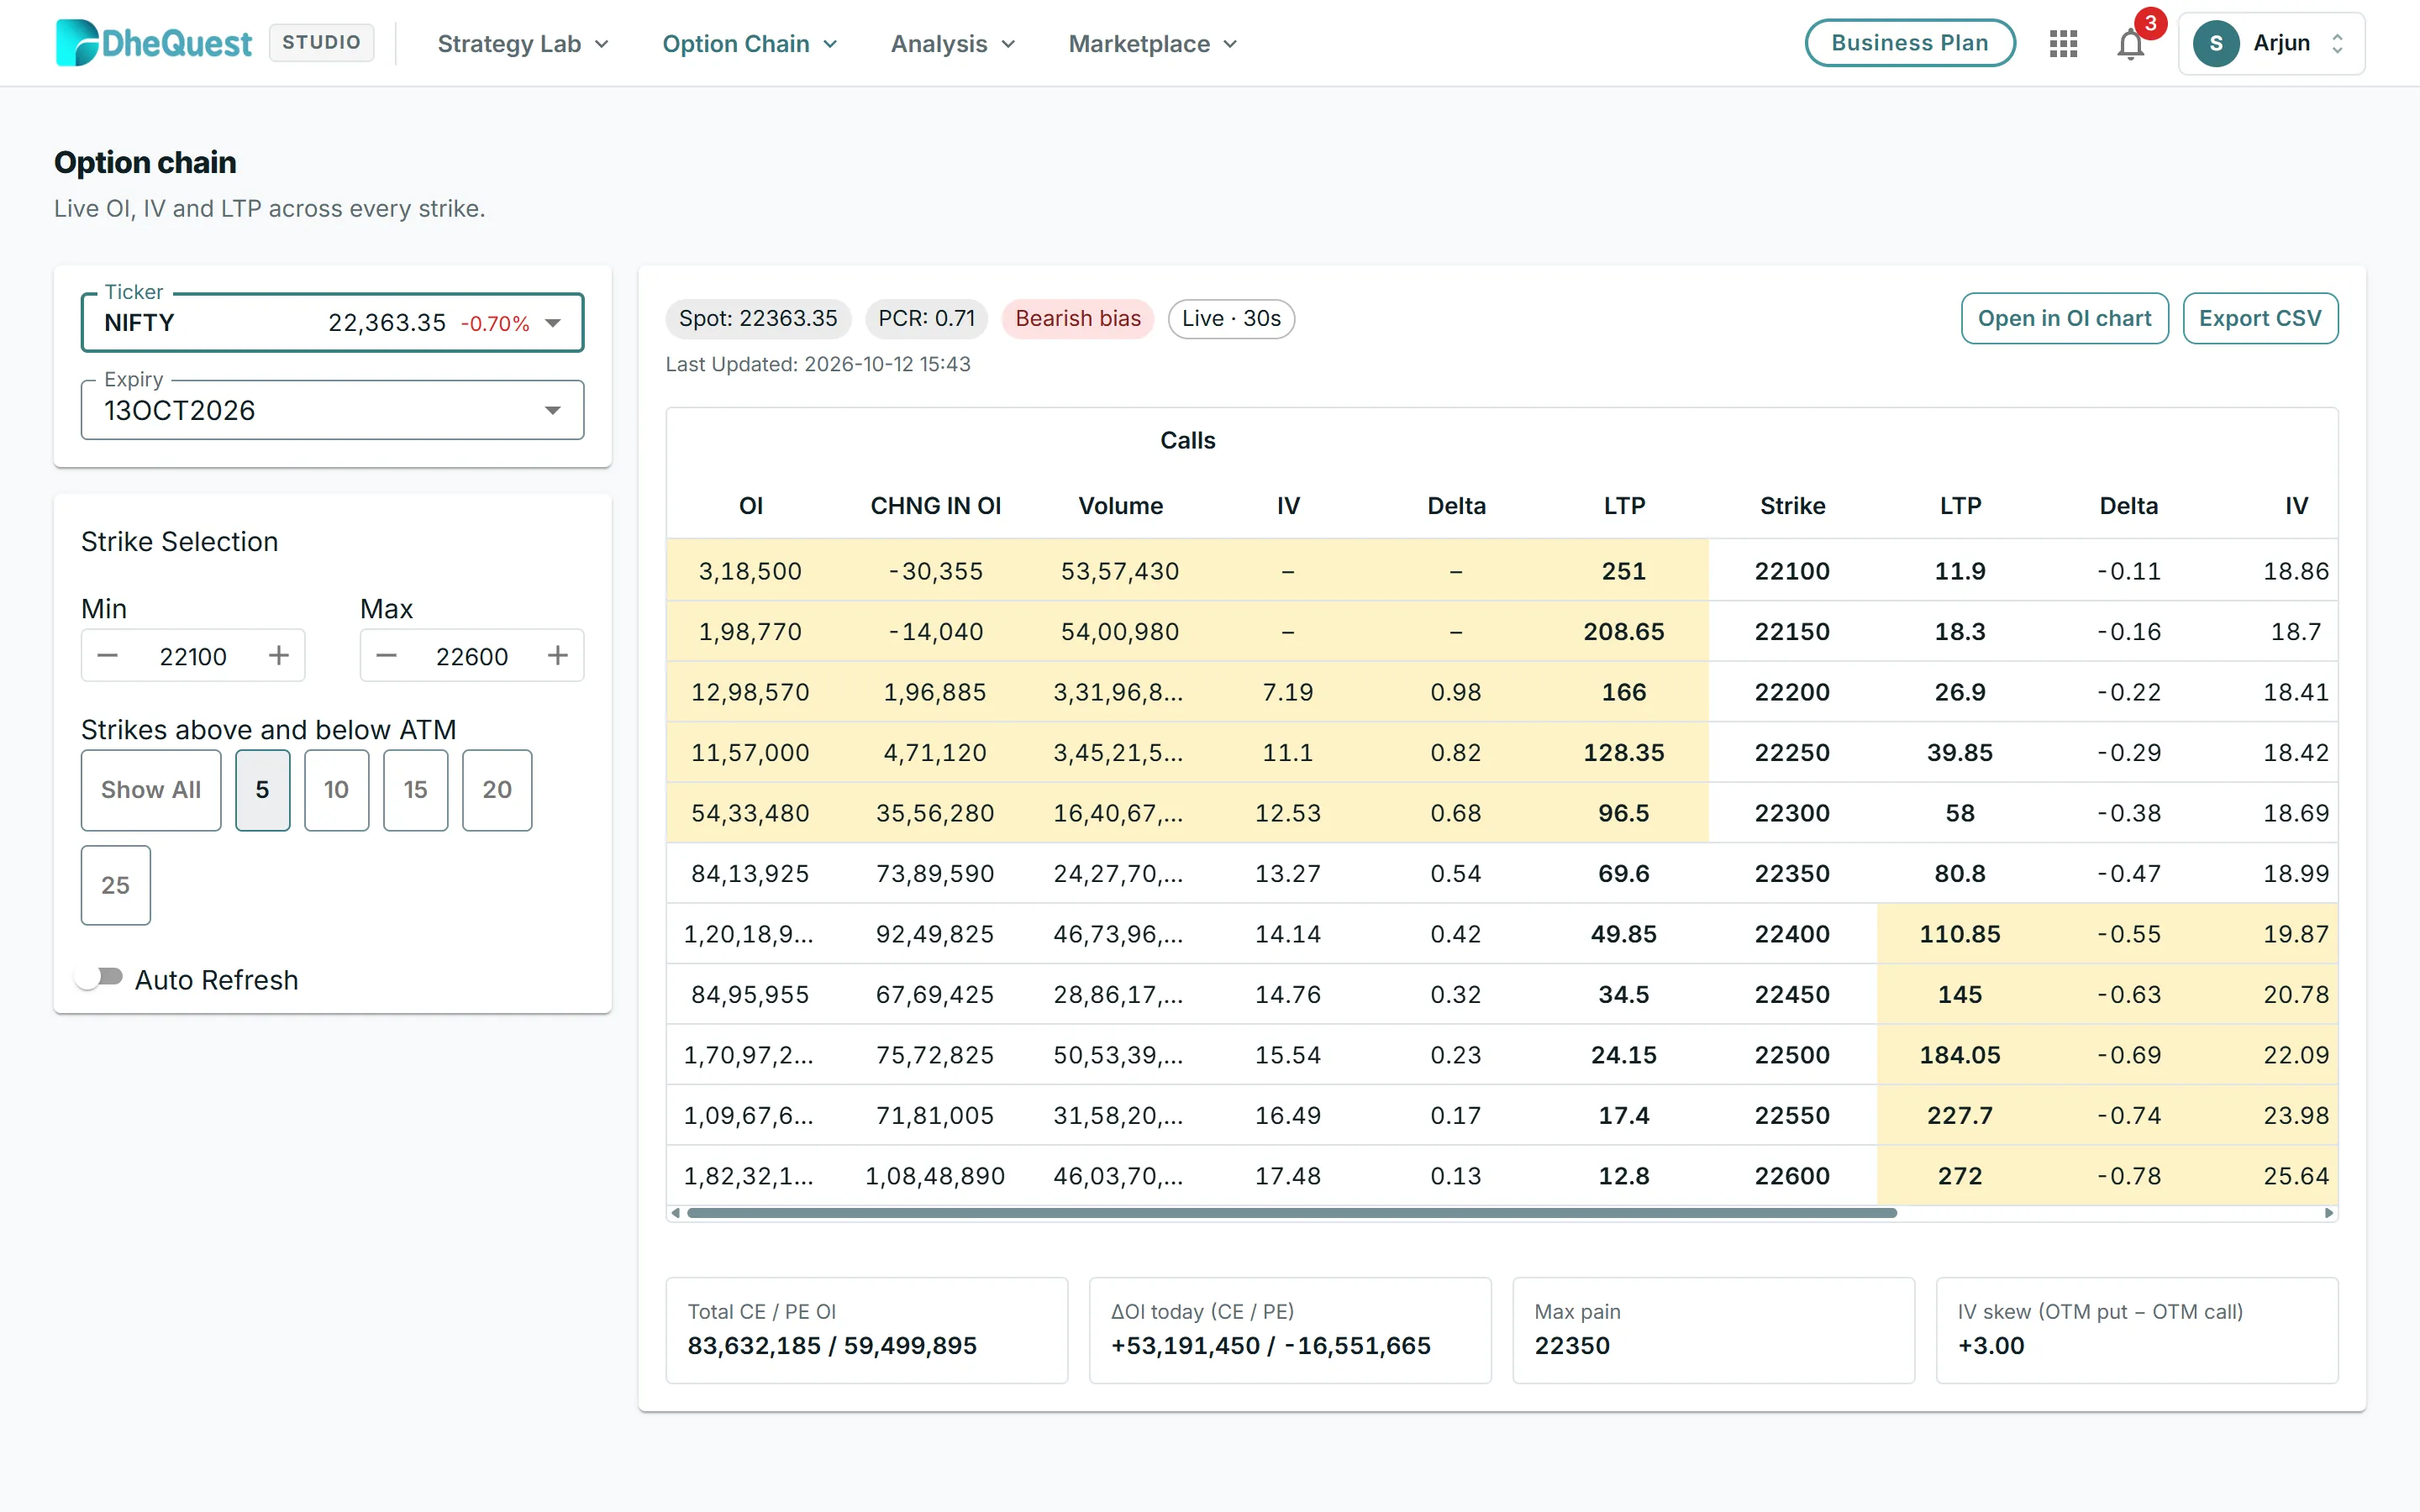
Task: Click the user avatar circle S
Action: pos(2215,44)
